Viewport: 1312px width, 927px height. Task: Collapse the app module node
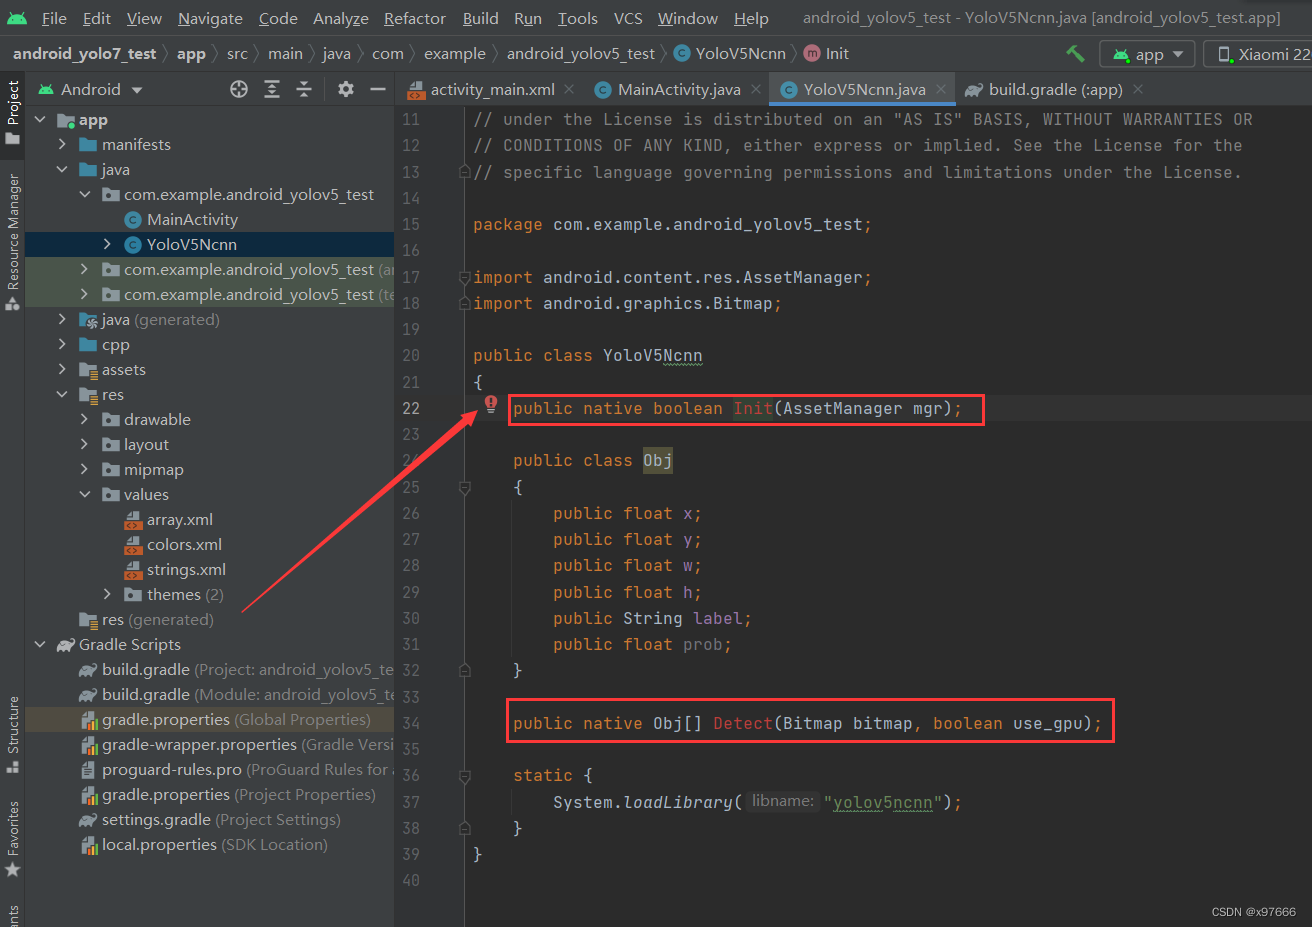pos(40,119)
